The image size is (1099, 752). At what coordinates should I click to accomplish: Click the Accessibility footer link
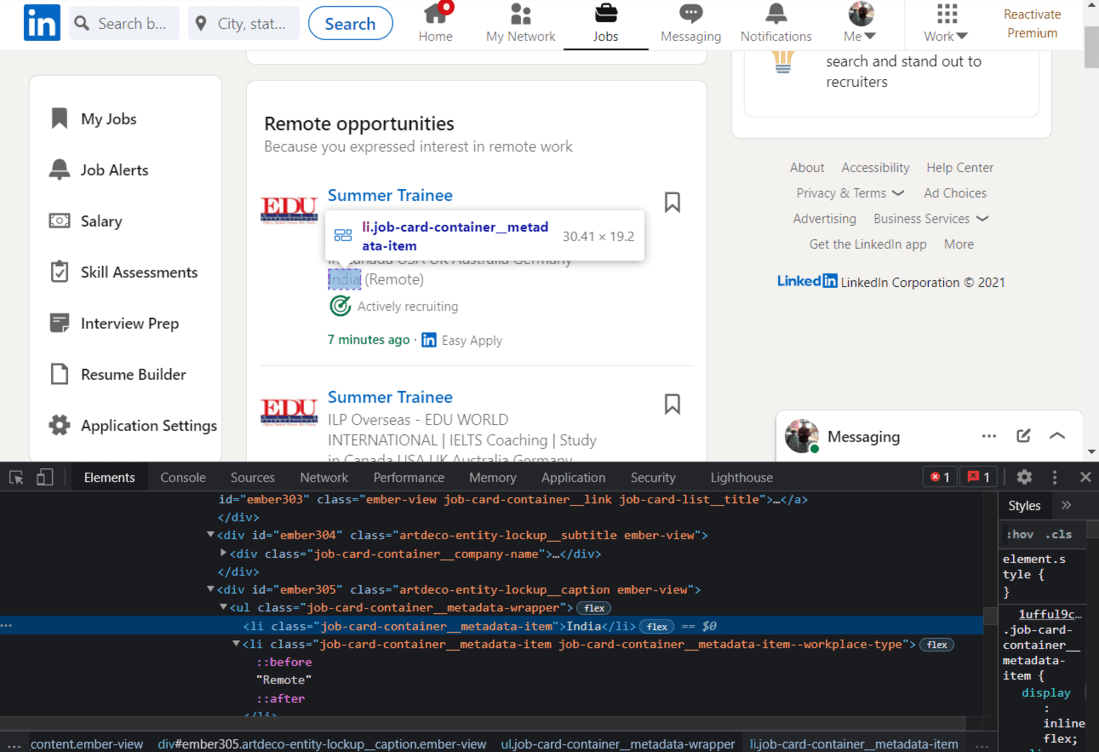click(875, 168)
